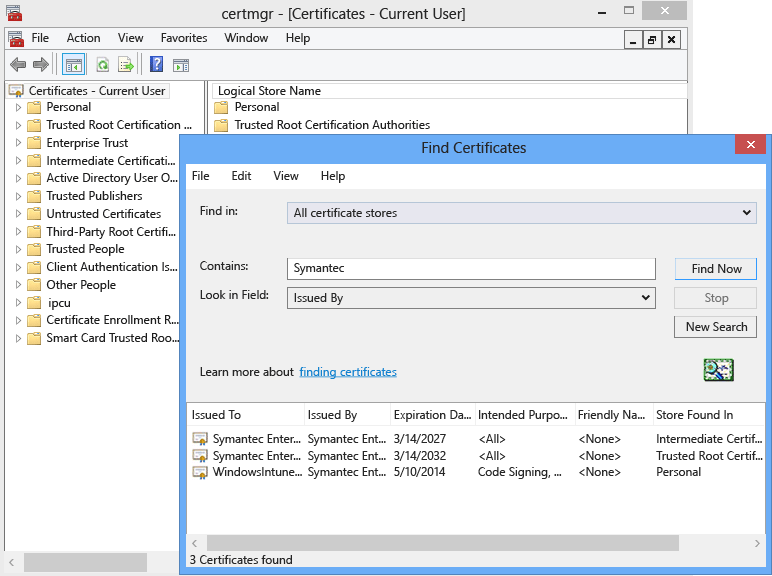
Task: Click the Refresh toolbar icon
Action: 102,64
